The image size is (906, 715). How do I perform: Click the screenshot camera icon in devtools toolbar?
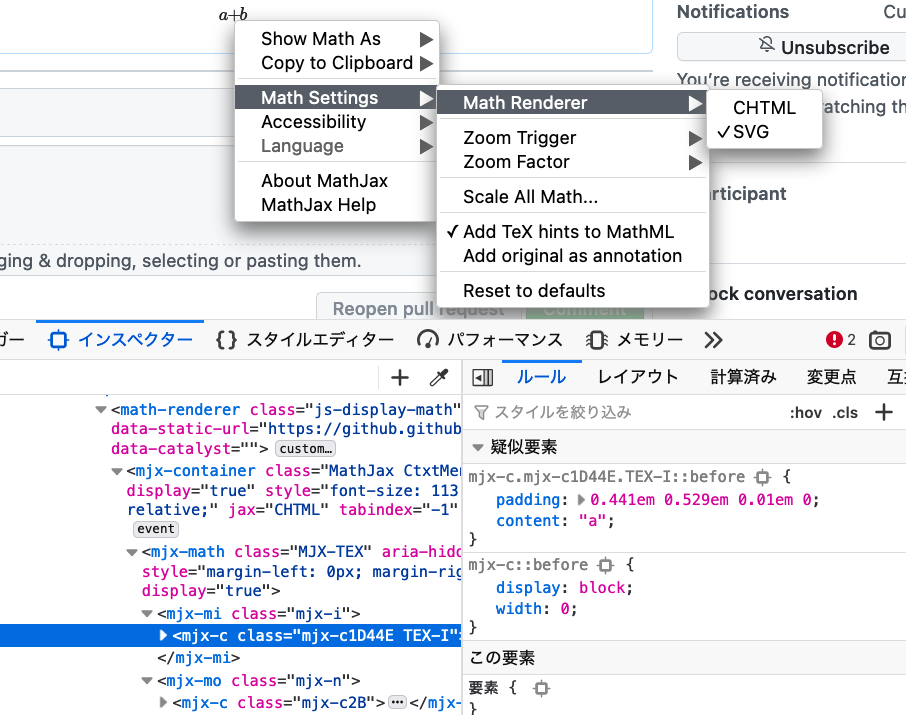[879, 340]
